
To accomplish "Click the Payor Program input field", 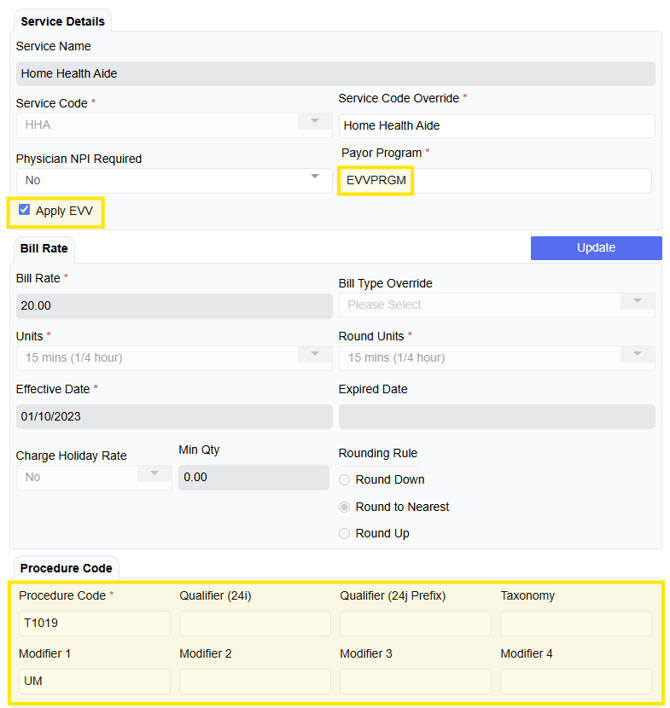I will click(495, 181).
